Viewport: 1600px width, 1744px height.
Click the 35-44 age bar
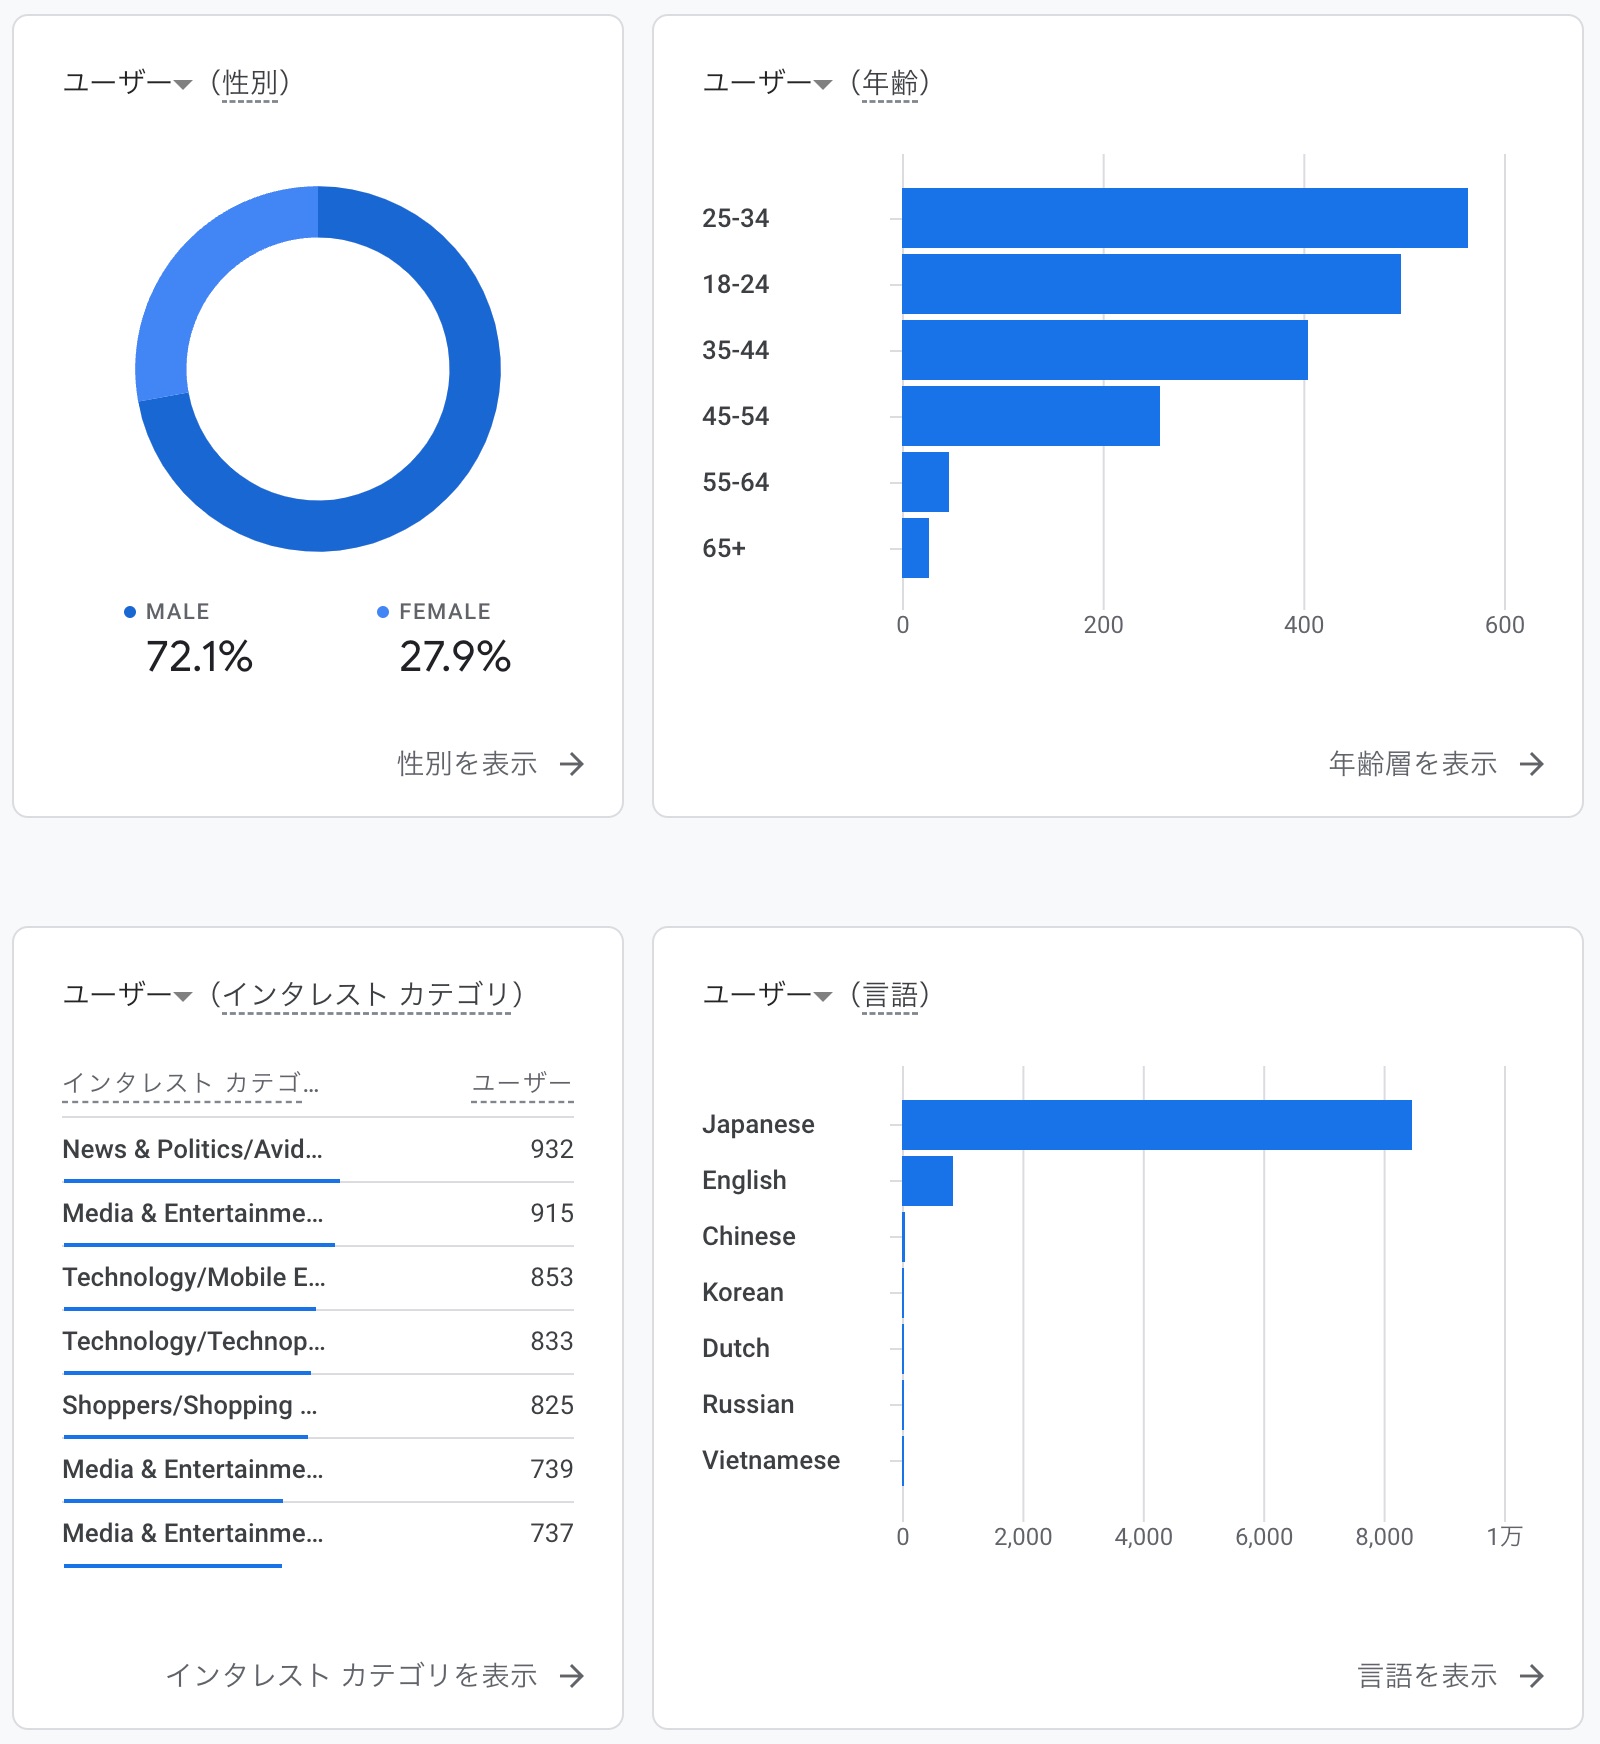[x=1105, y=350]
